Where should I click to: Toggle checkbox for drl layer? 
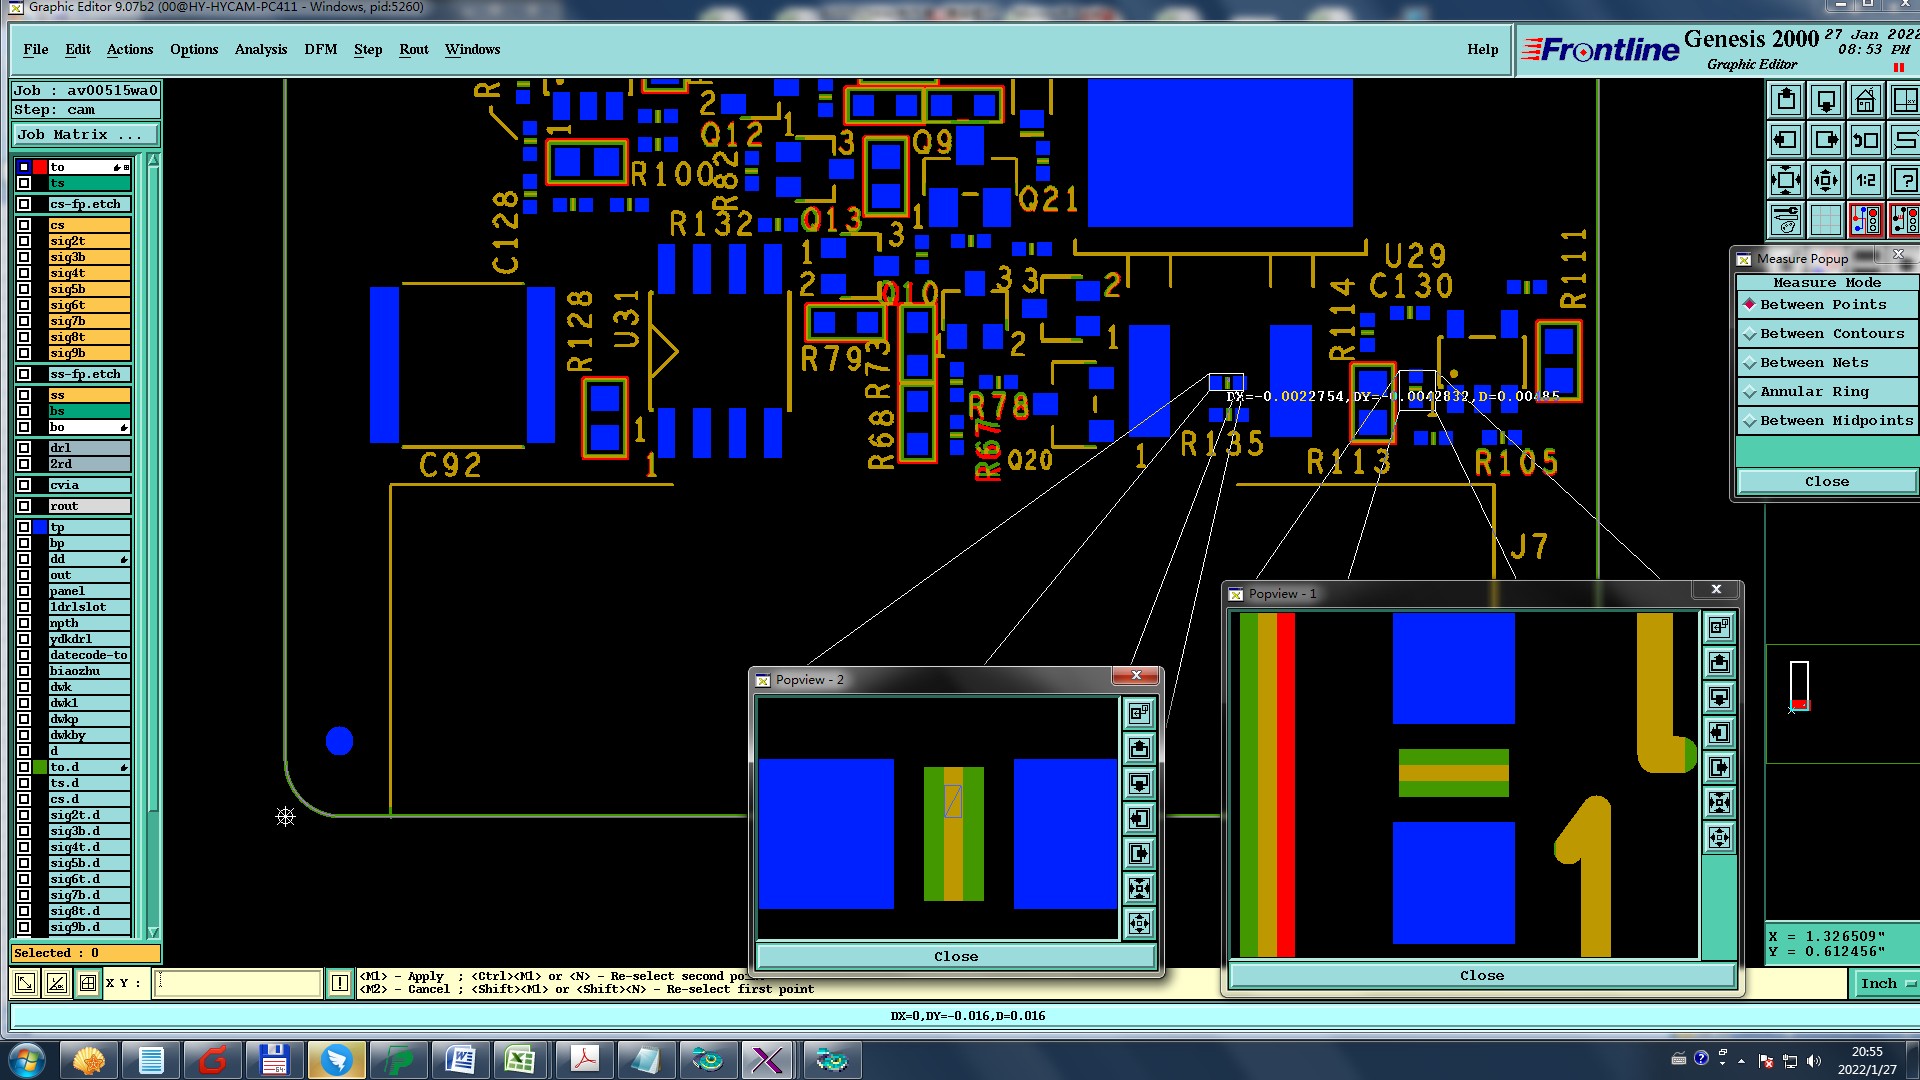point(24,448)
